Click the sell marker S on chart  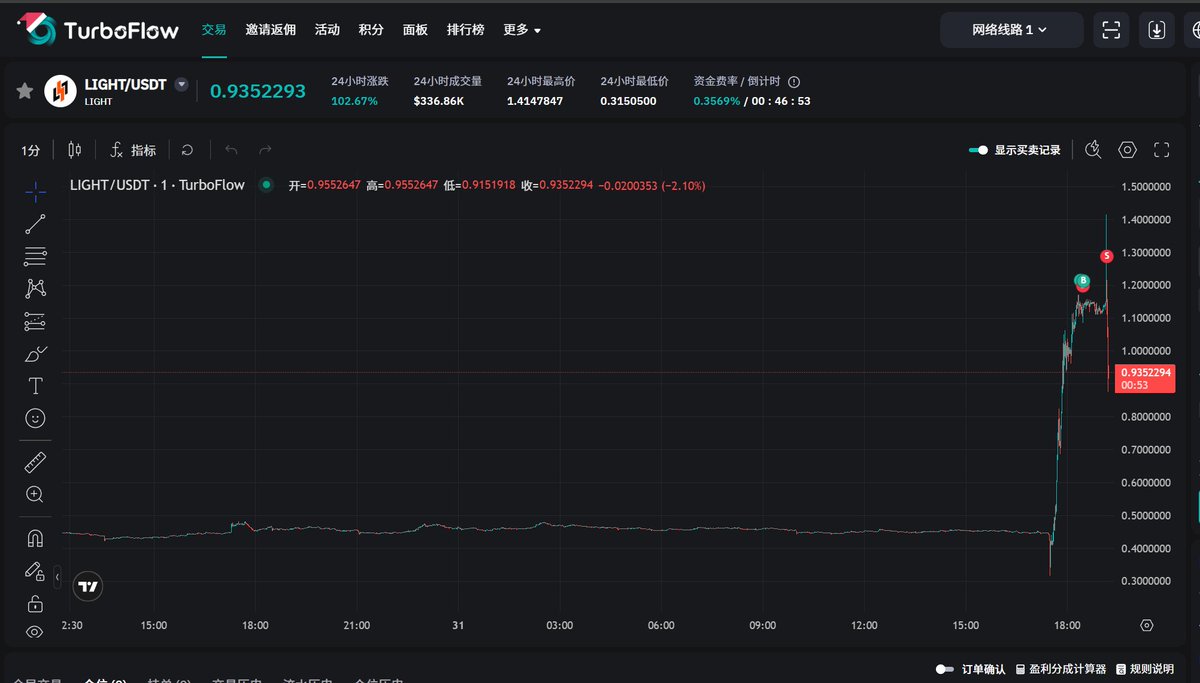pos(1106,256)
